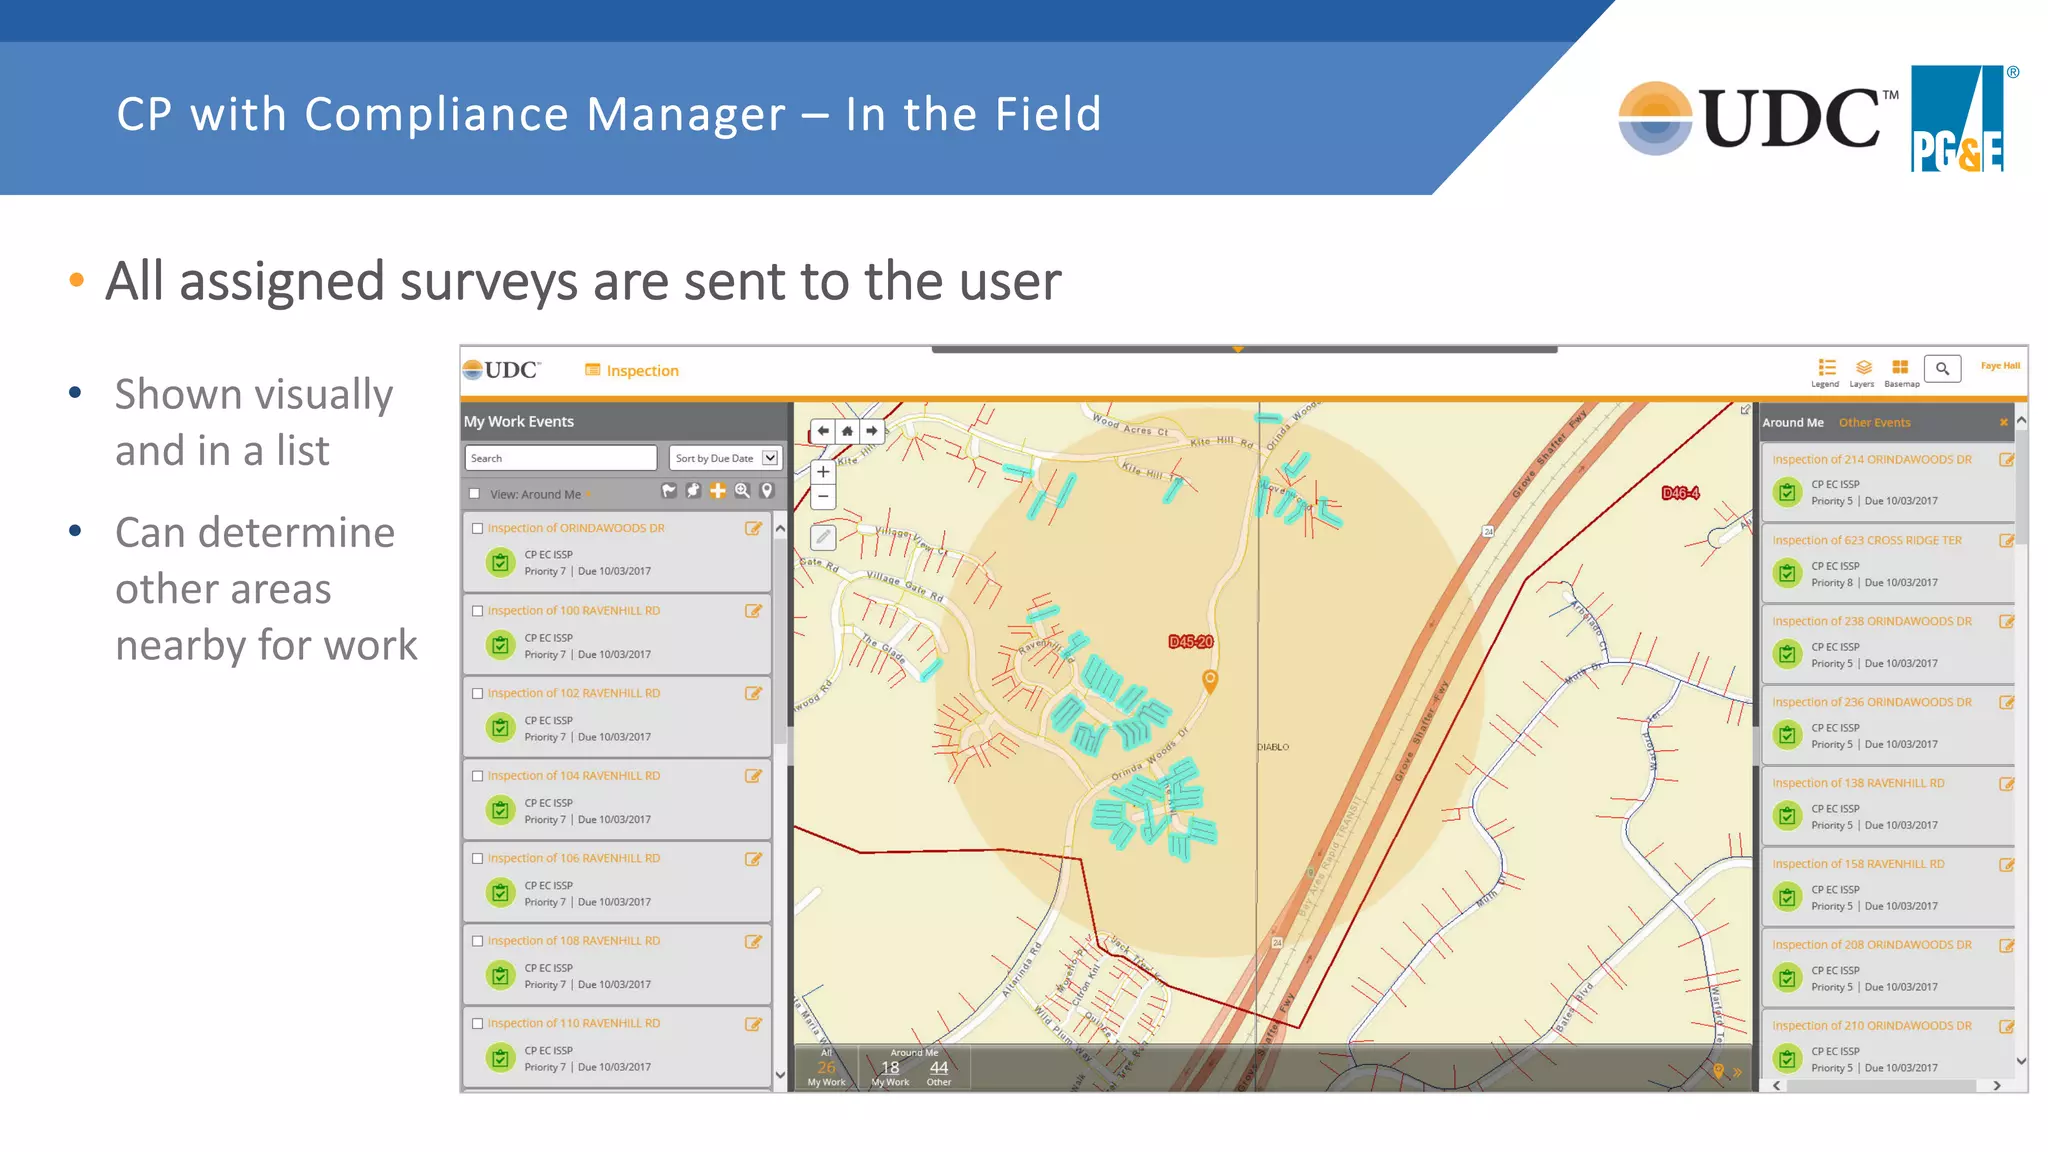This screenshot has height=1152, width=2048.
Task: Edit Inspection of ORINDAWOODS DR via pencil icon
Action: coord(753,528)
